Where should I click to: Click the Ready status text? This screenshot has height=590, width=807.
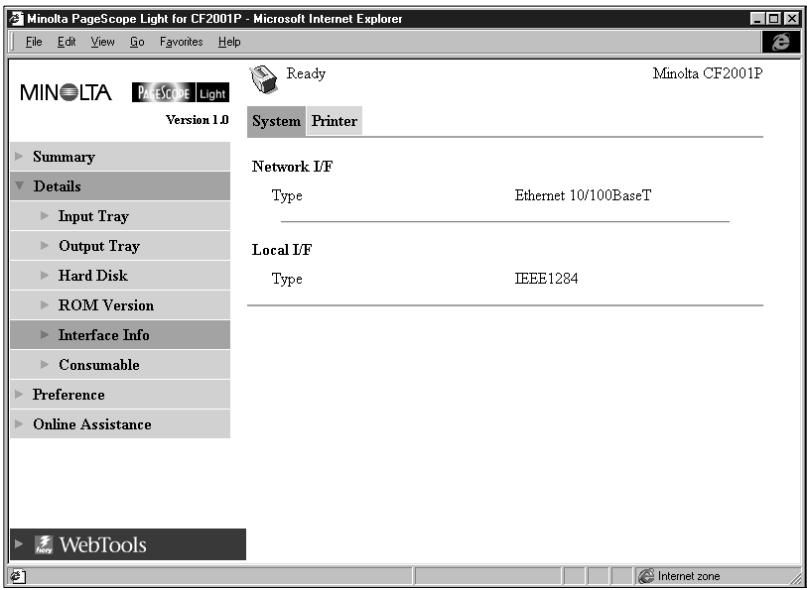click(x=306, y=74)
